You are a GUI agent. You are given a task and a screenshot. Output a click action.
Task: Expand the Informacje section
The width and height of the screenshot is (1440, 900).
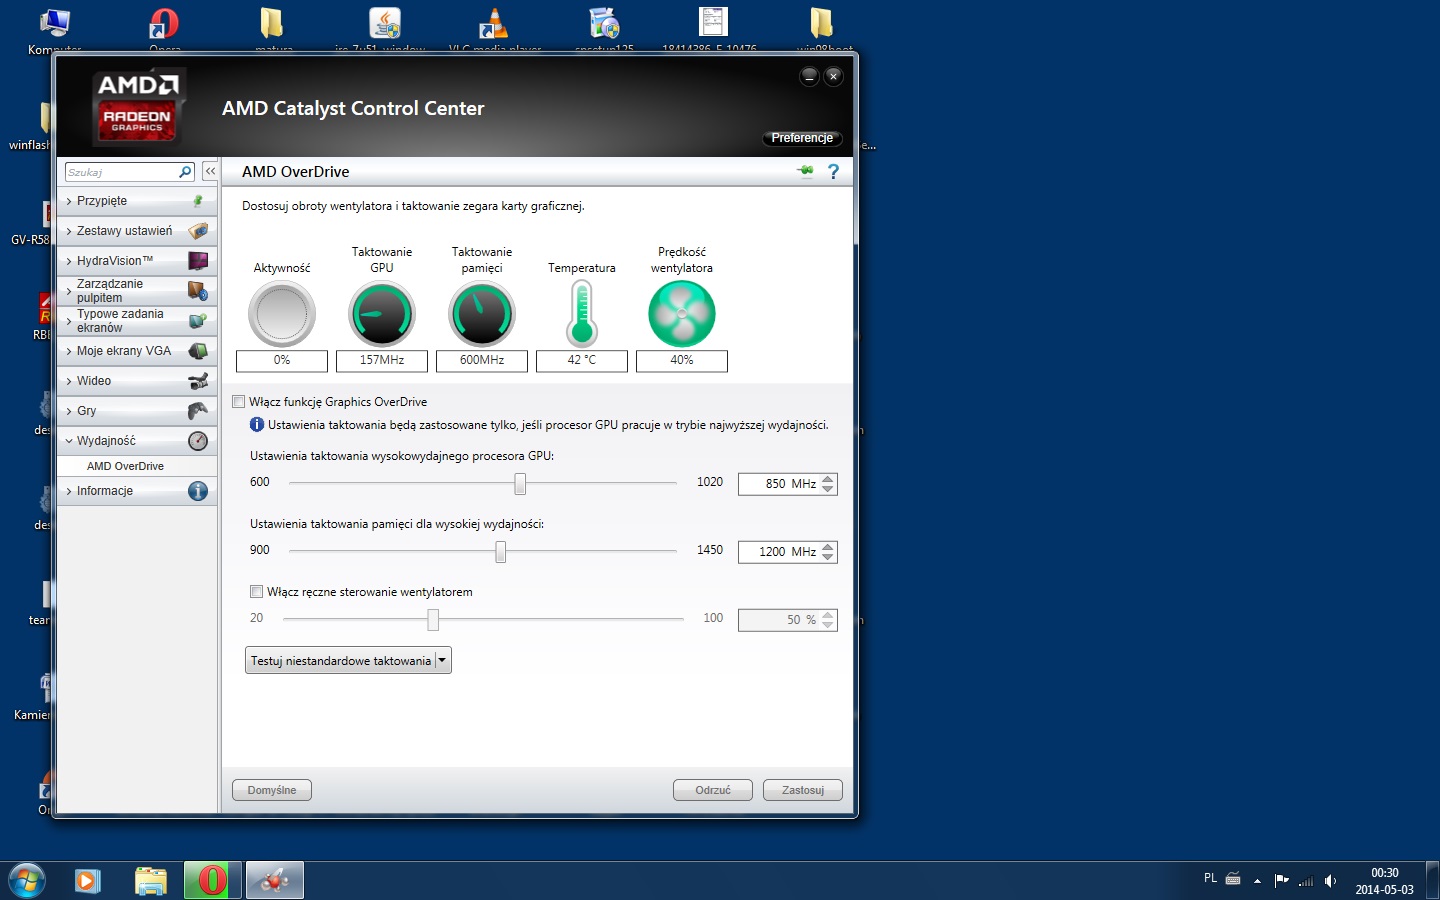(x=69, y=491)
